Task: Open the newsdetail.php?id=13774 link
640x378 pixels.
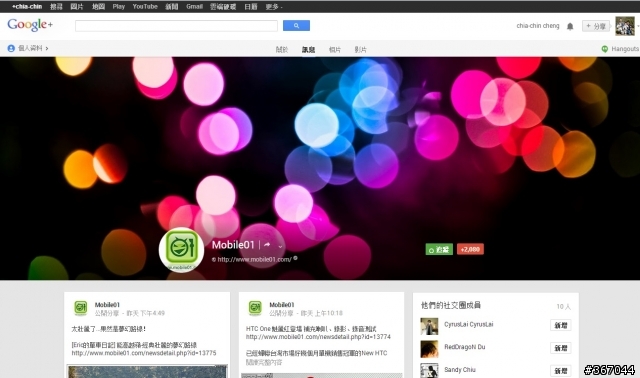Action: tap(318, 337)
